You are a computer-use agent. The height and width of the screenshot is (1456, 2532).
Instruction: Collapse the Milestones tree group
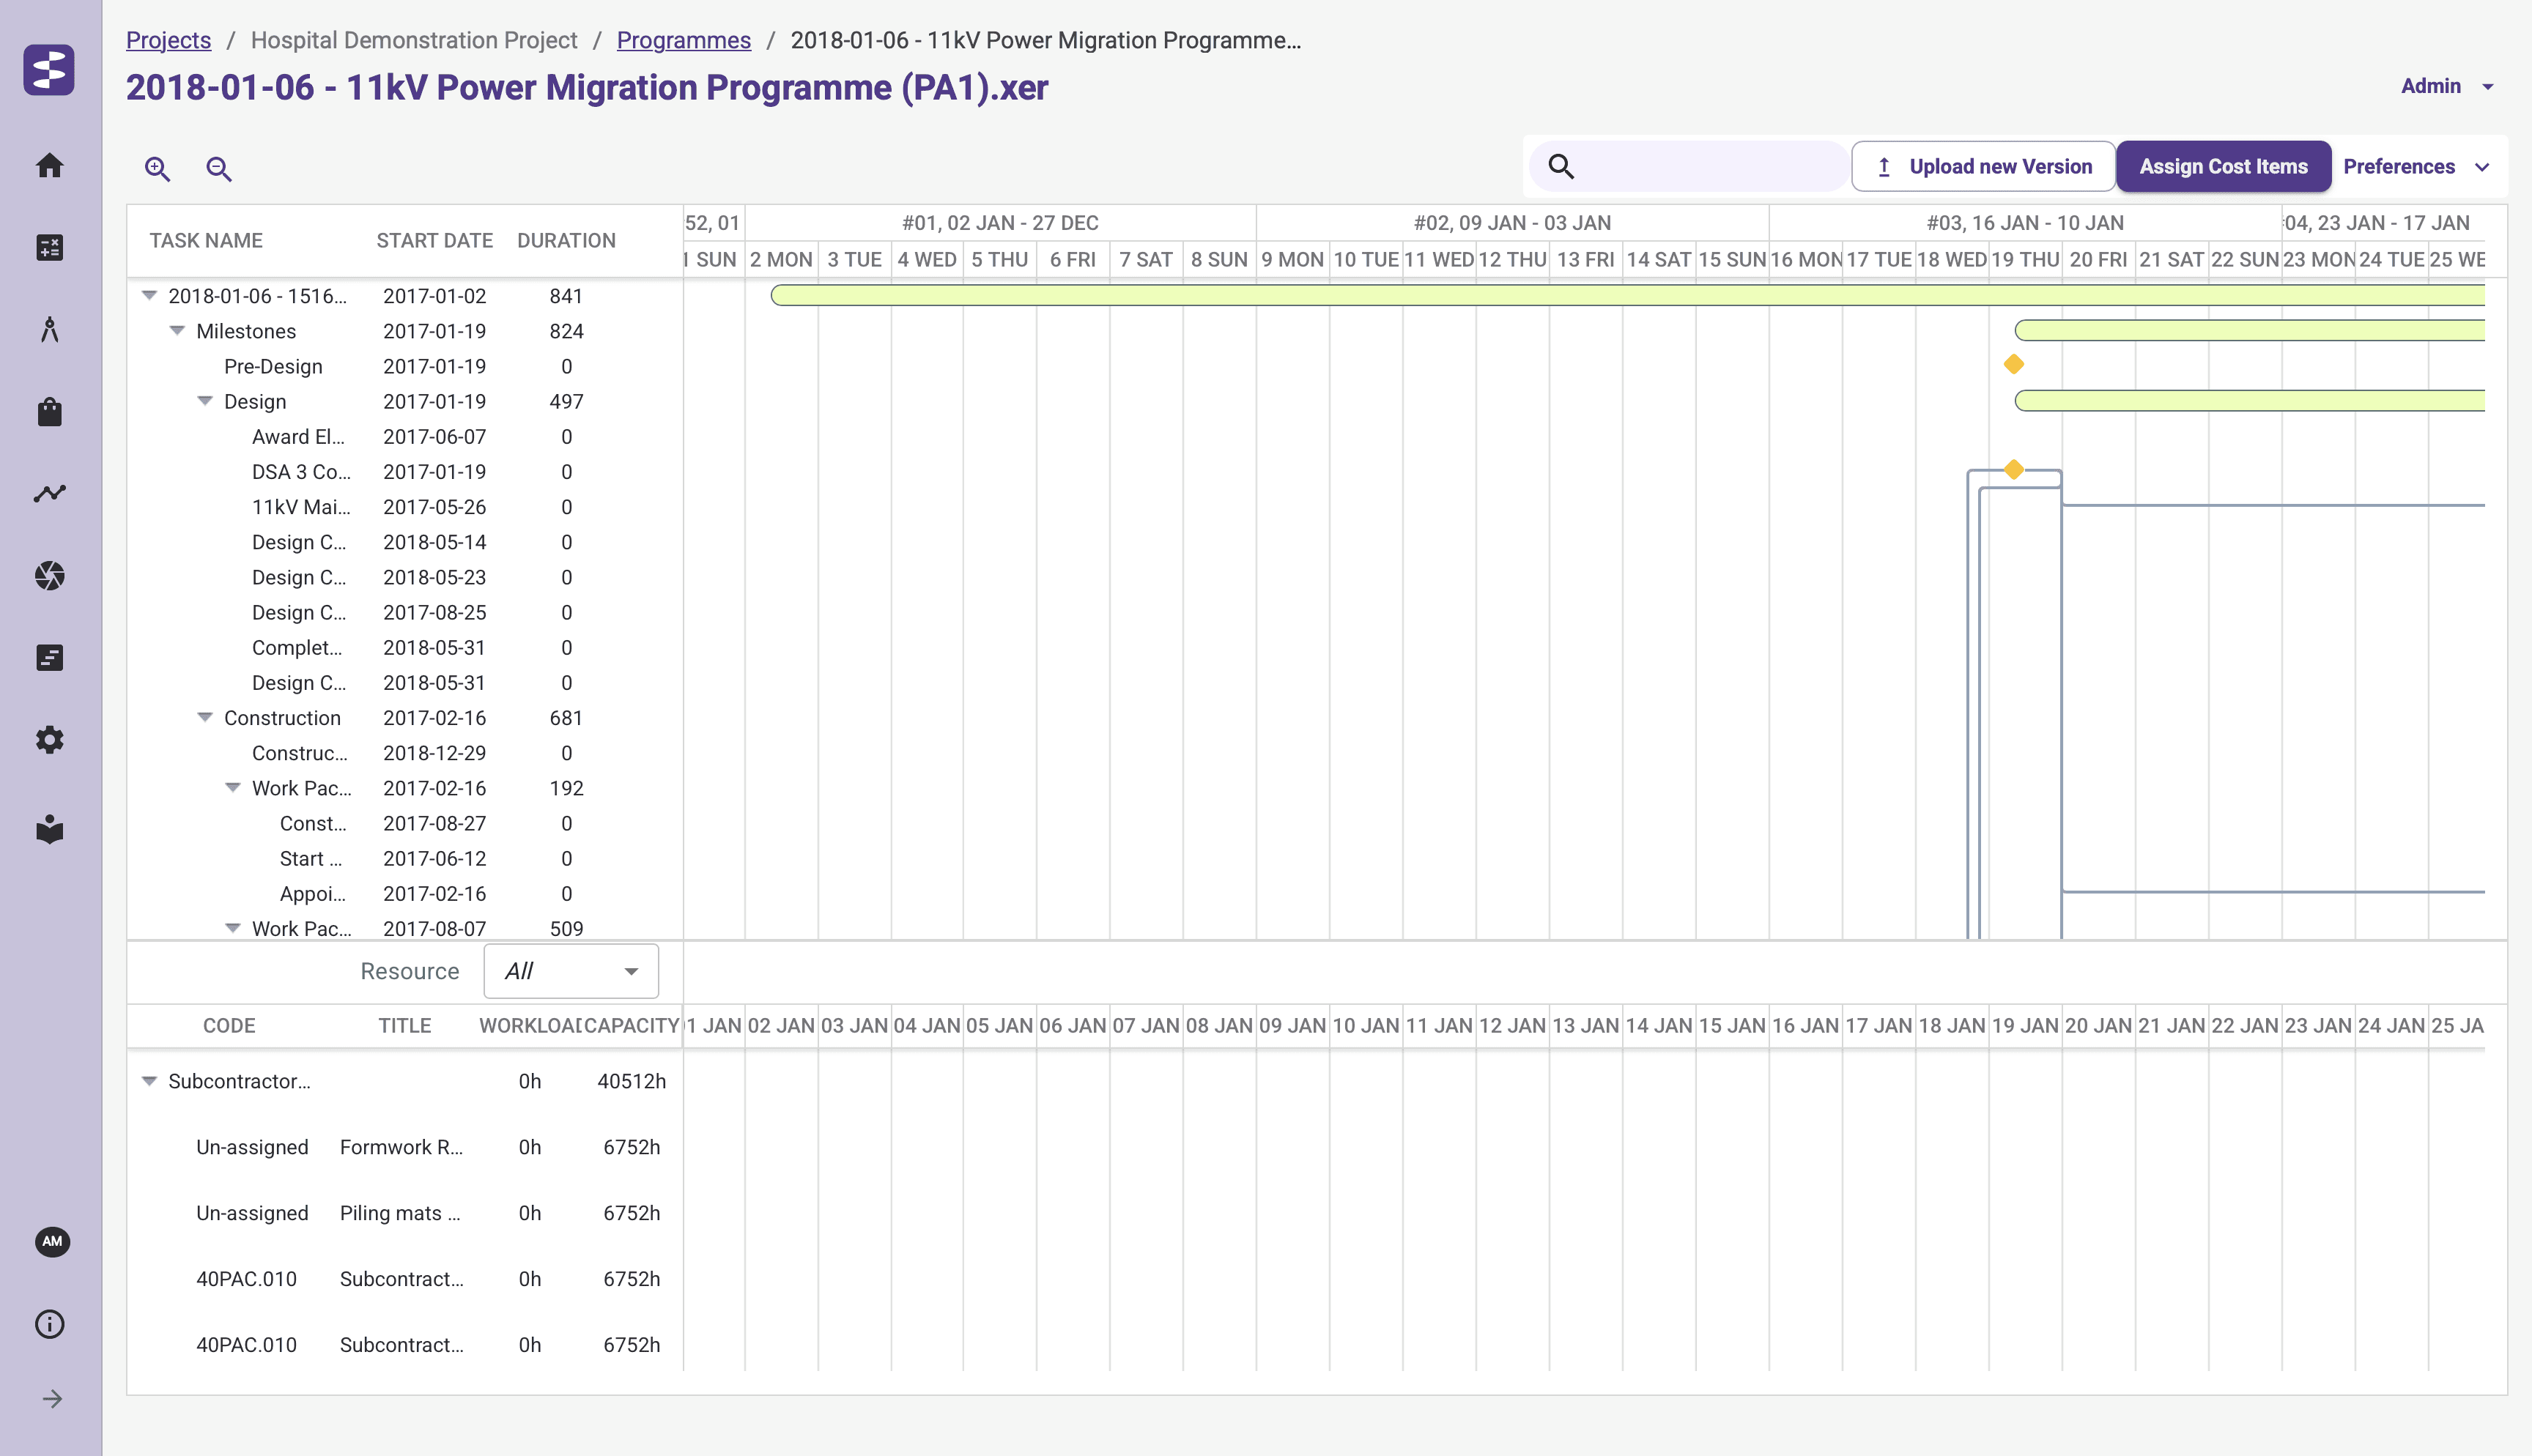click(177, 331)
